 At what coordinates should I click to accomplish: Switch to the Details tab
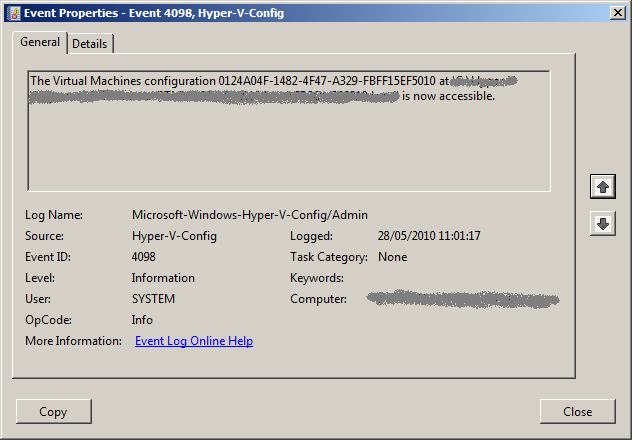[x=90, y=43]
